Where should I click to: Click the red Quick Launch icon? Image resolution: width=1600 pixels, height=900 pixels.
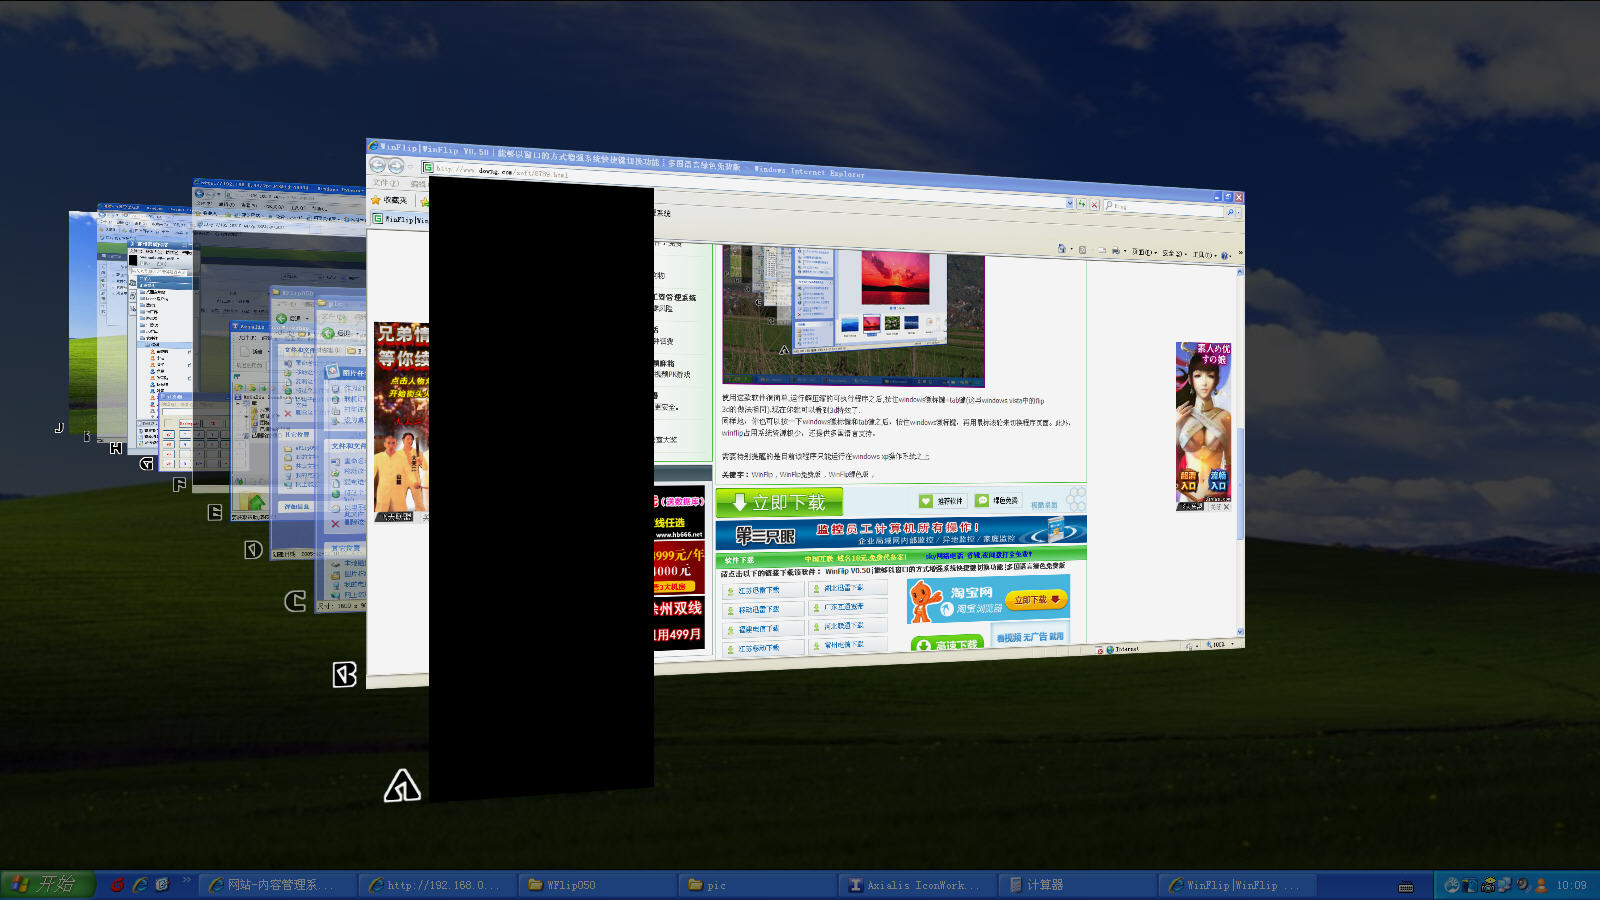click(118, 885)
